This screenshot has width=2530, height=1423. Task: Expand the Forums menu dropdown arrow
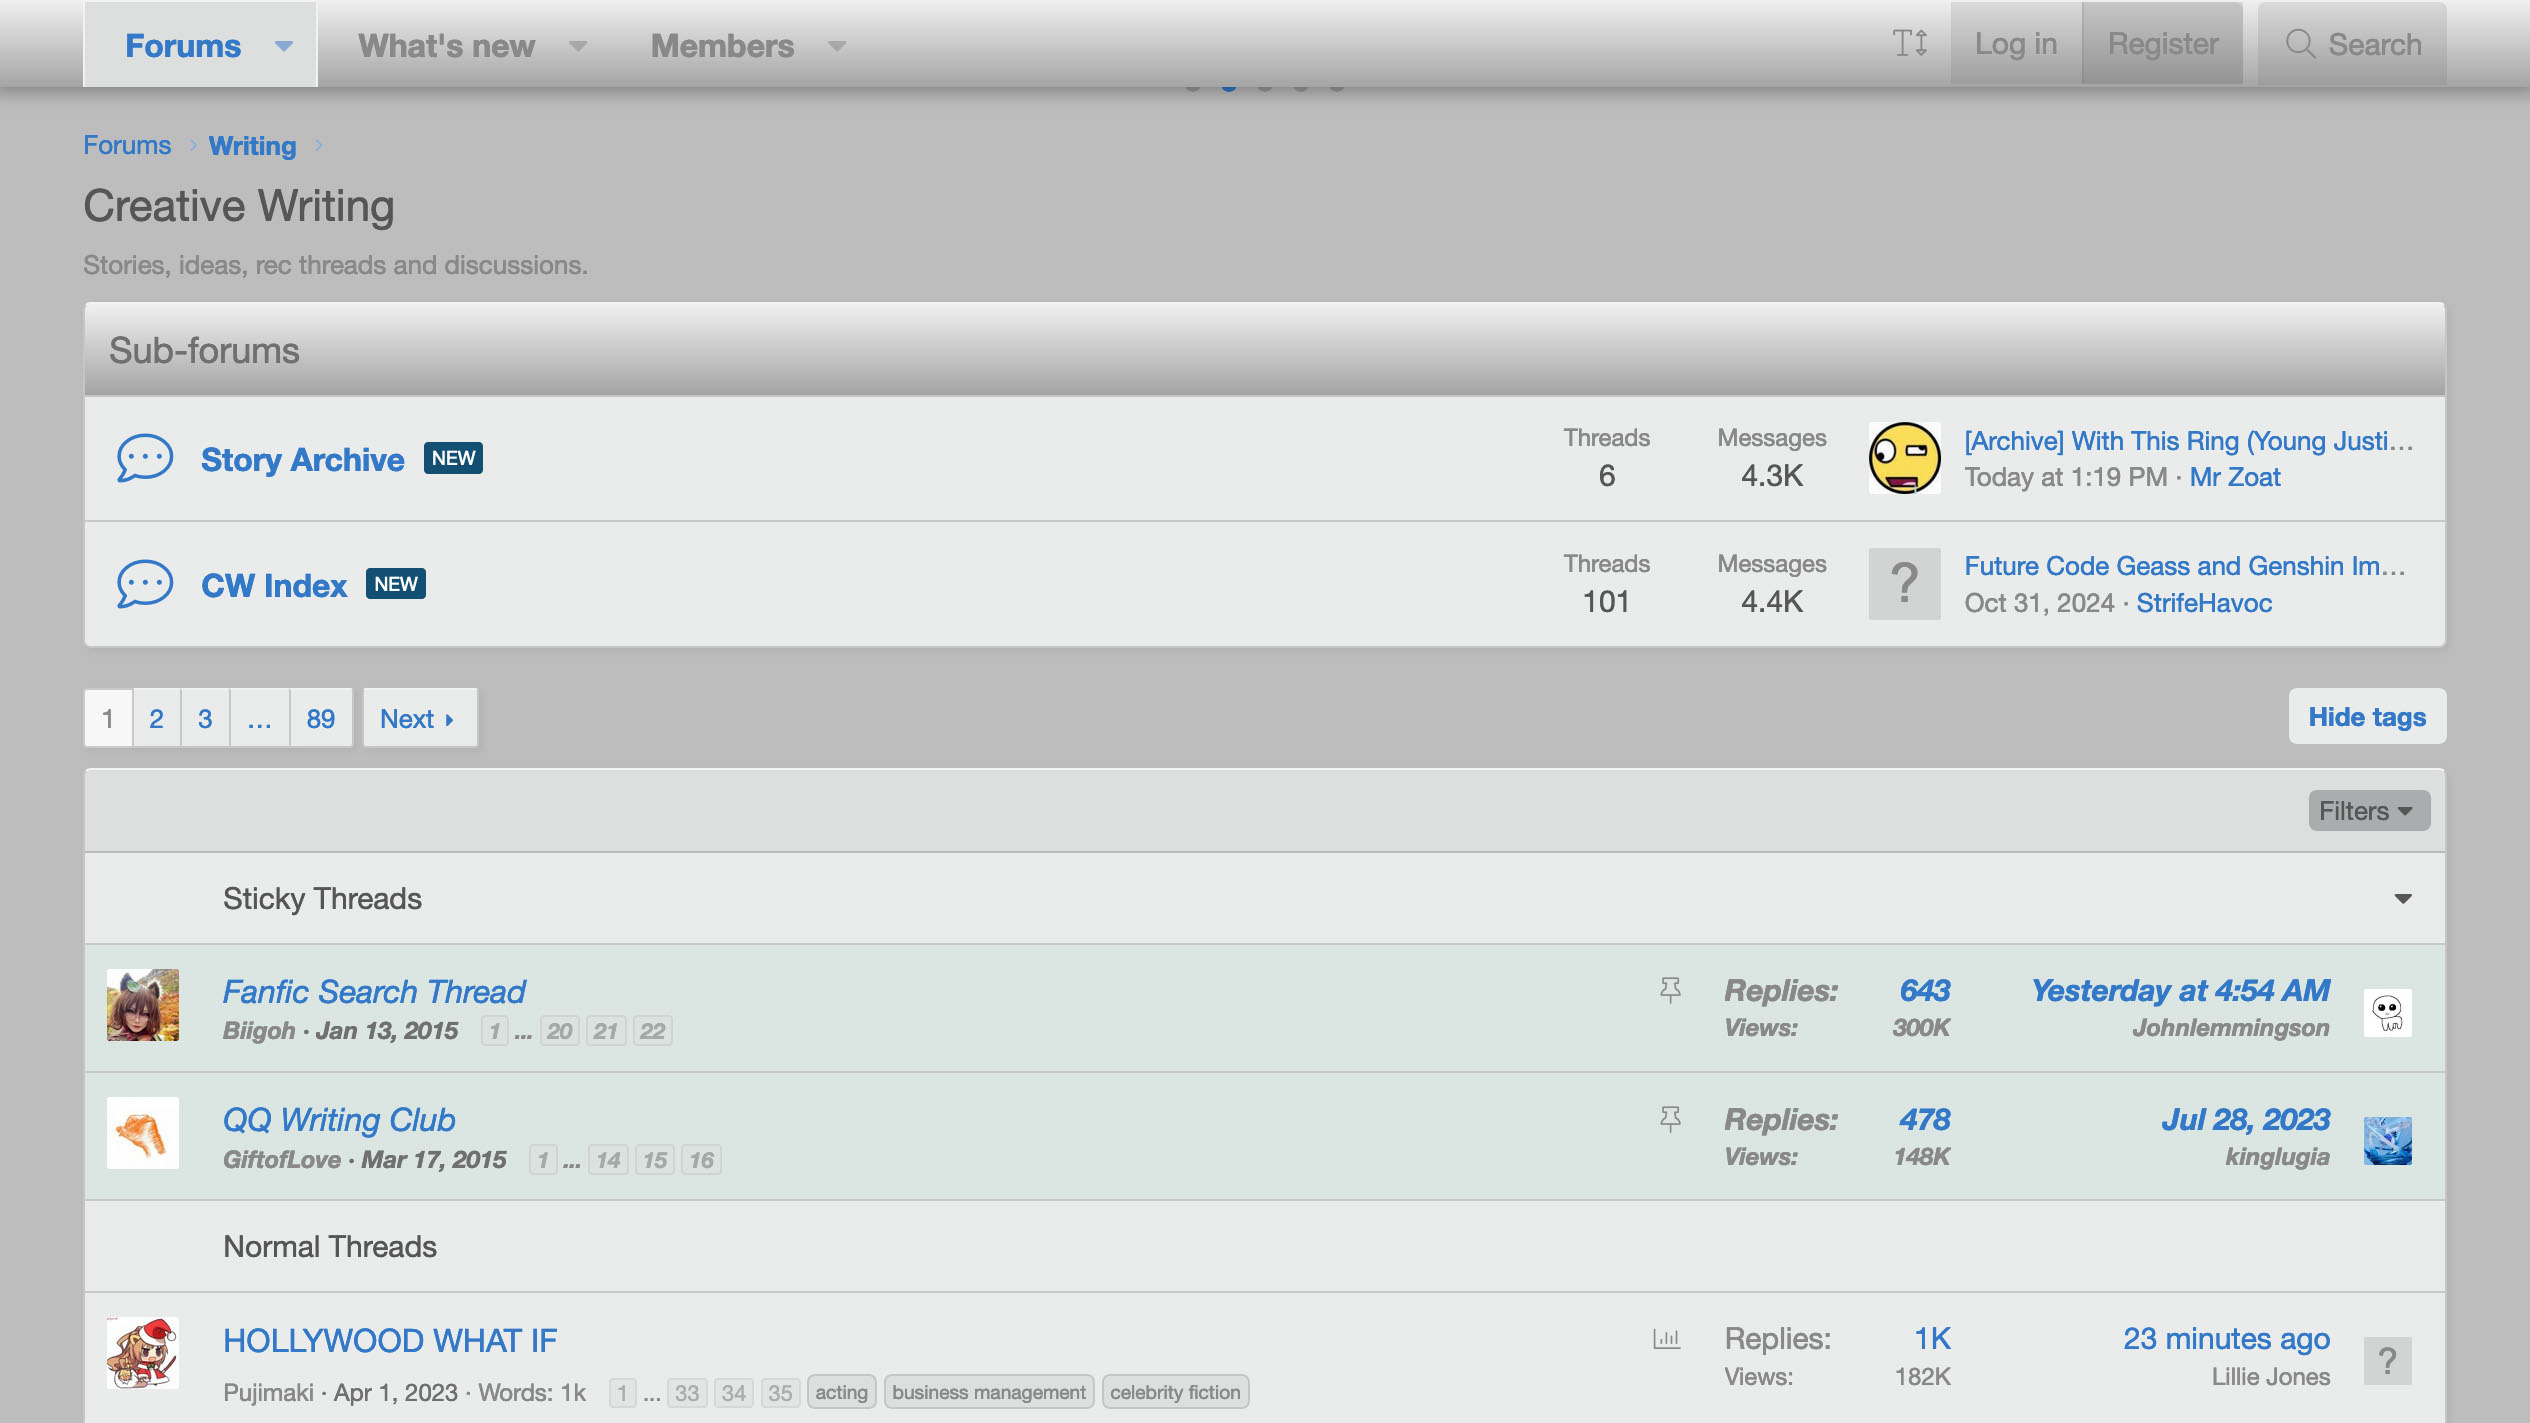[284, 46]
